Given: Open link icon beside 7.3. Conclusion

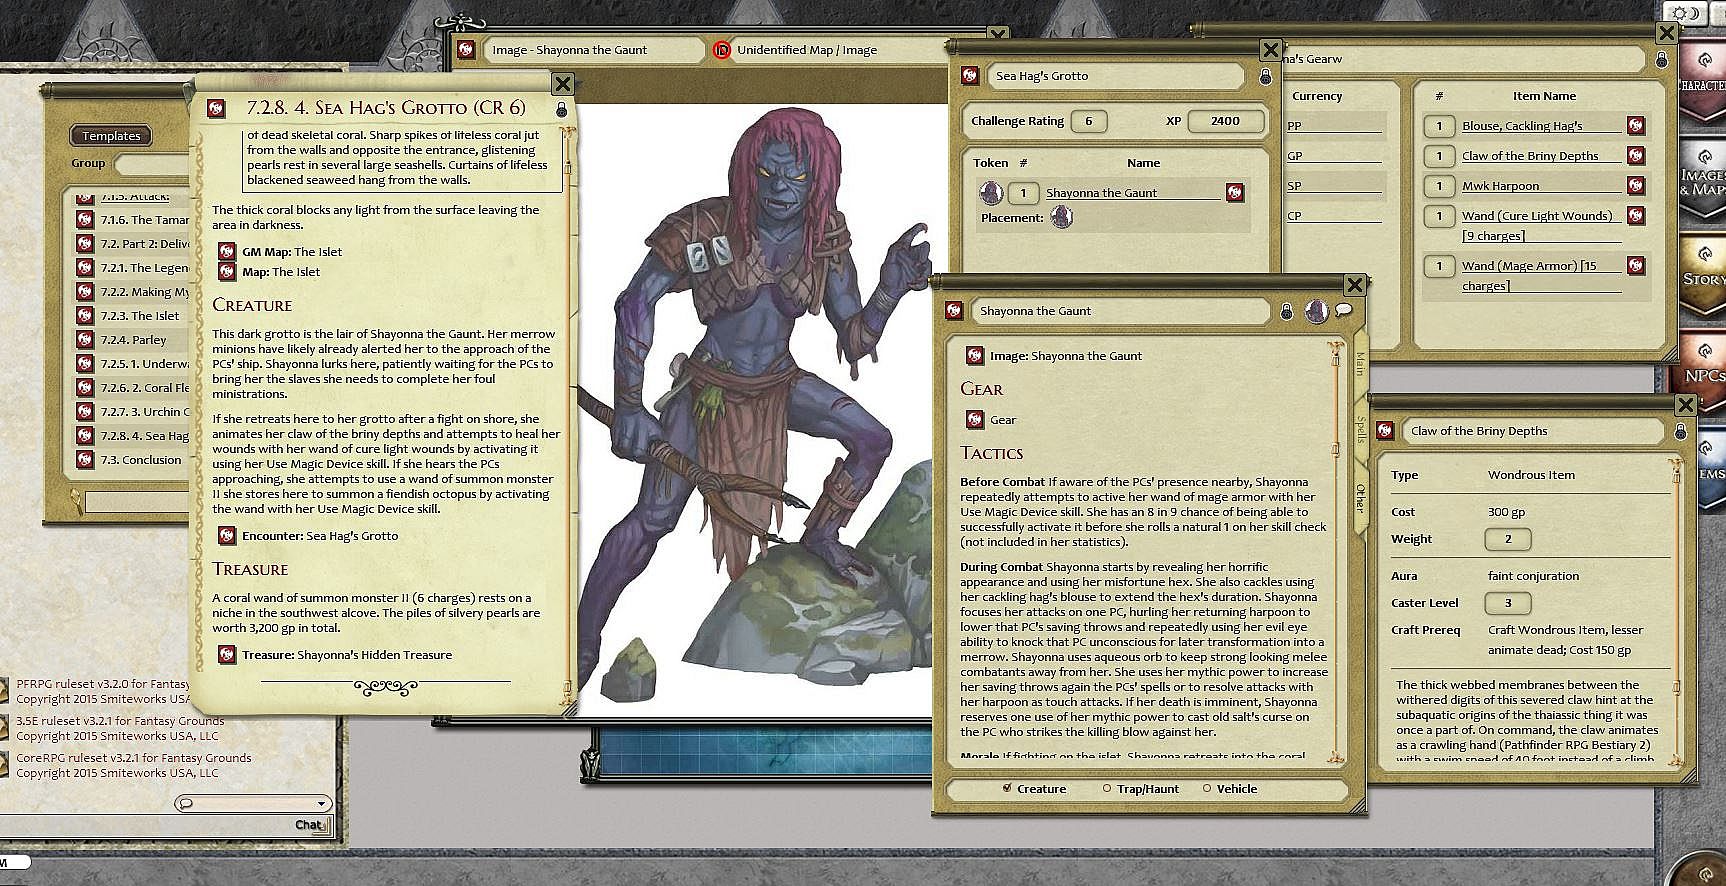Looking at the screenshot, I should tap(85, 460).
